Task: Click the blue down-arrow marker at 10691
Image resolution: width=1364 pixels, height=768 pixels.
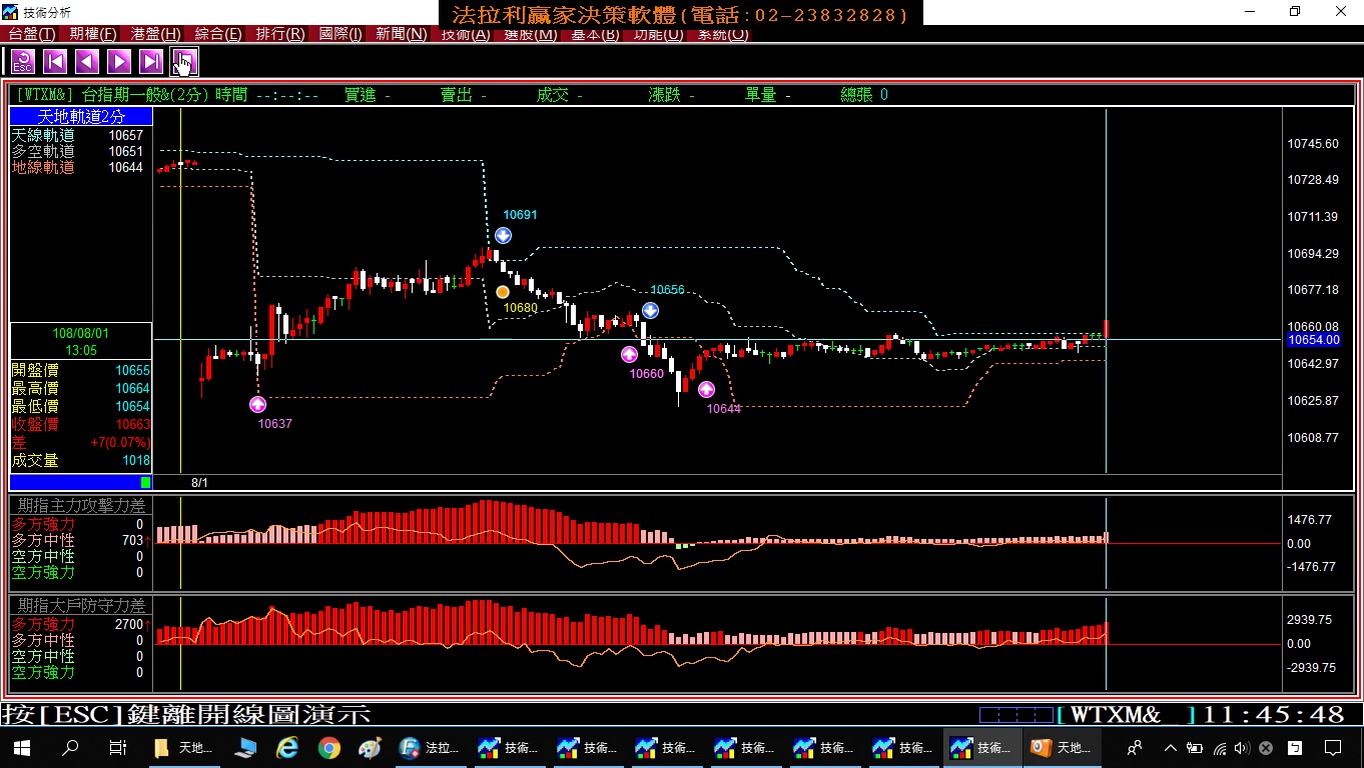Action: (503, 235)
